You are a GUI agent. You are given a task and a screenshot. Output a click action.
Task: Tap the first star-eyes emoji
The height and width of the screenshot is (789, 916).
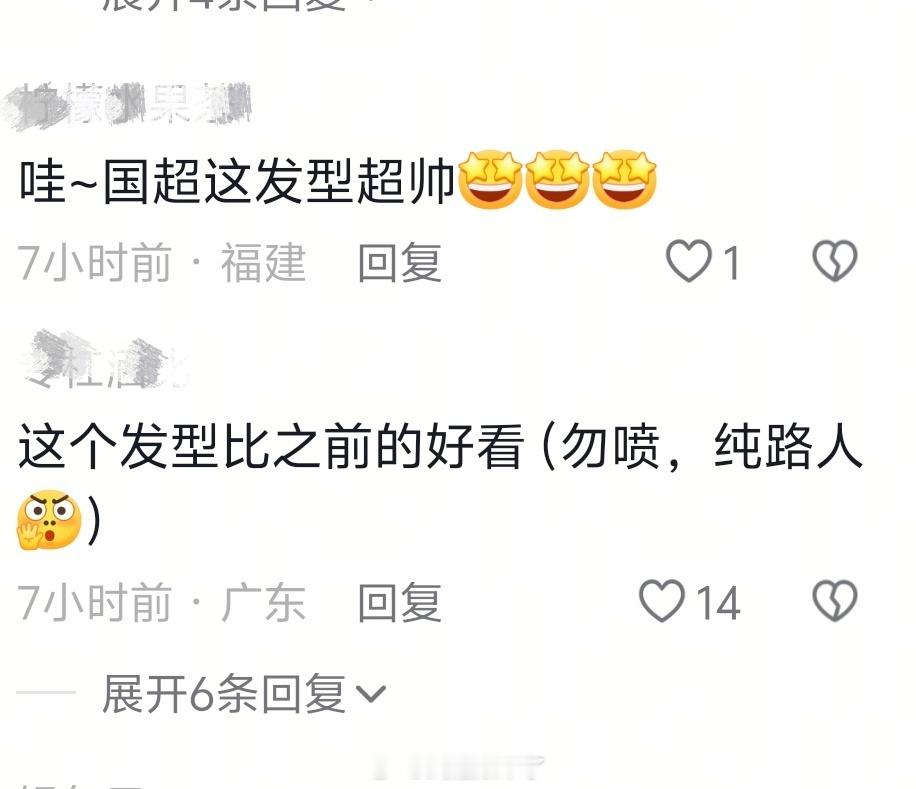(x=490, y=179)
